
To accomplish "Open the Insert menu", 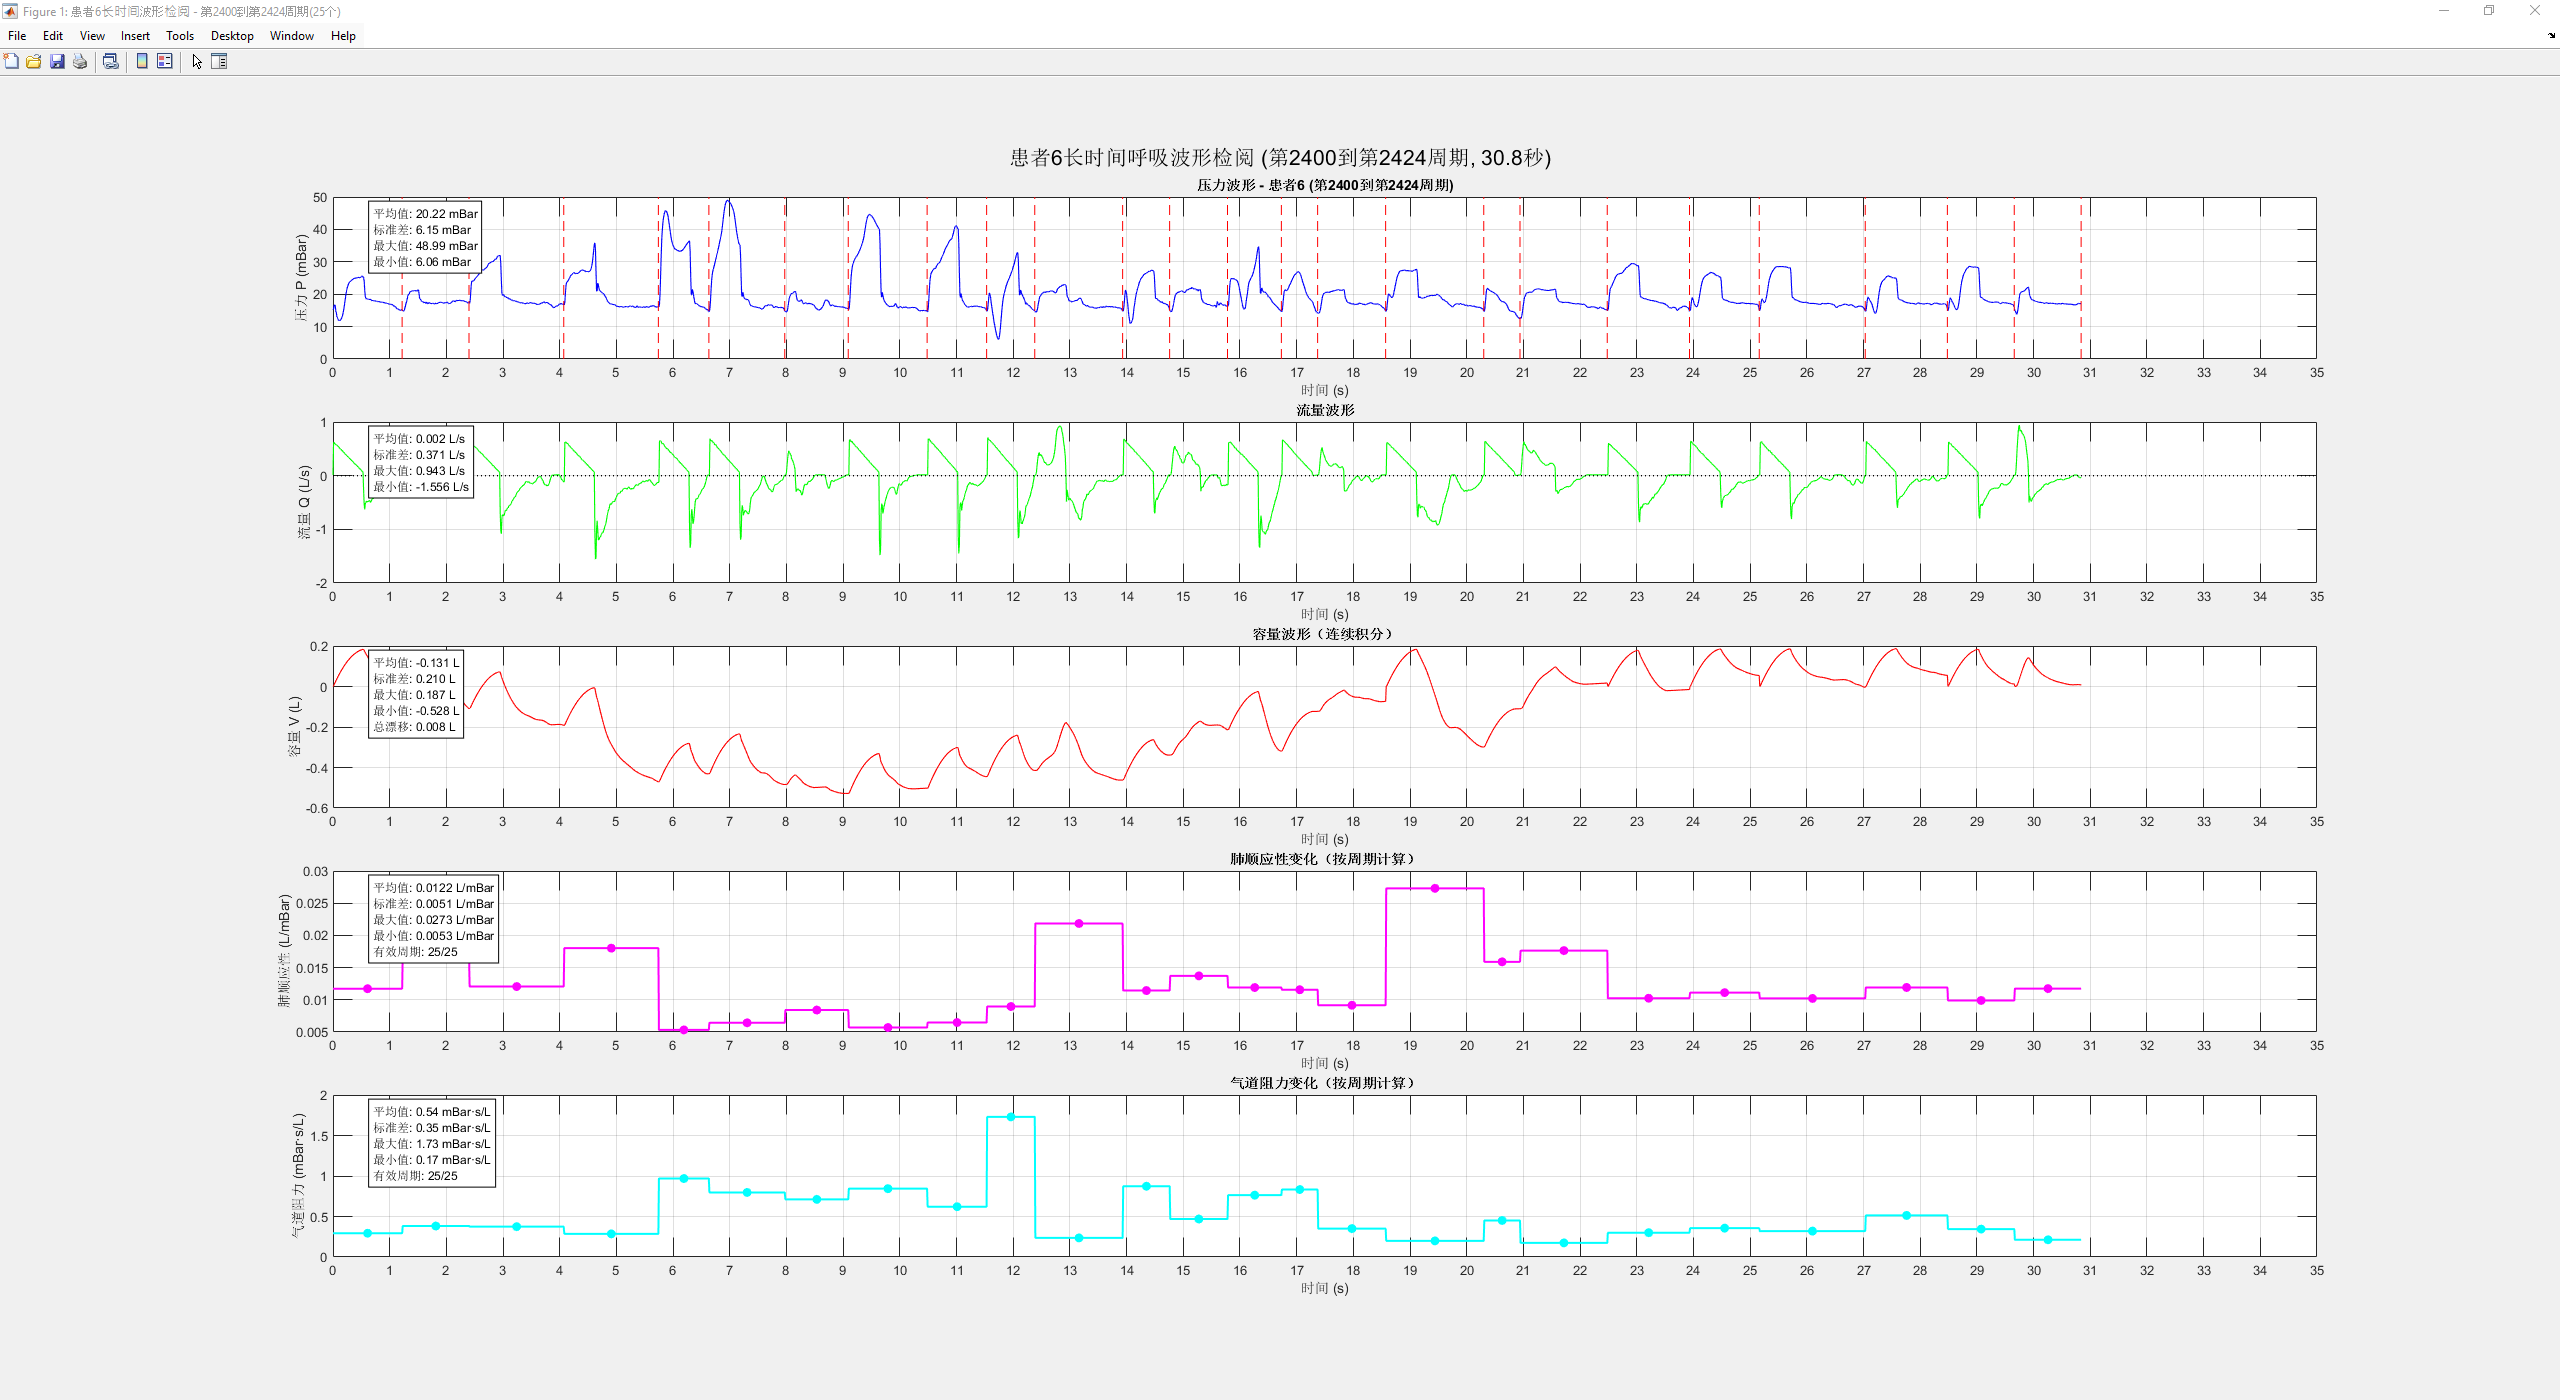I will coord(135,36).
